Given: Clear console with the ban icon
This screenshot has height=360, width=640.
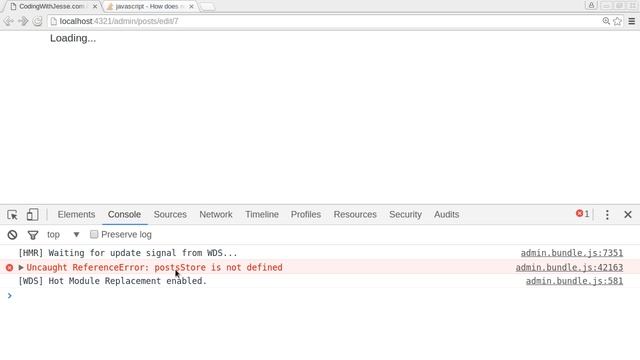Looking at the screenshot, I should 12,235.
